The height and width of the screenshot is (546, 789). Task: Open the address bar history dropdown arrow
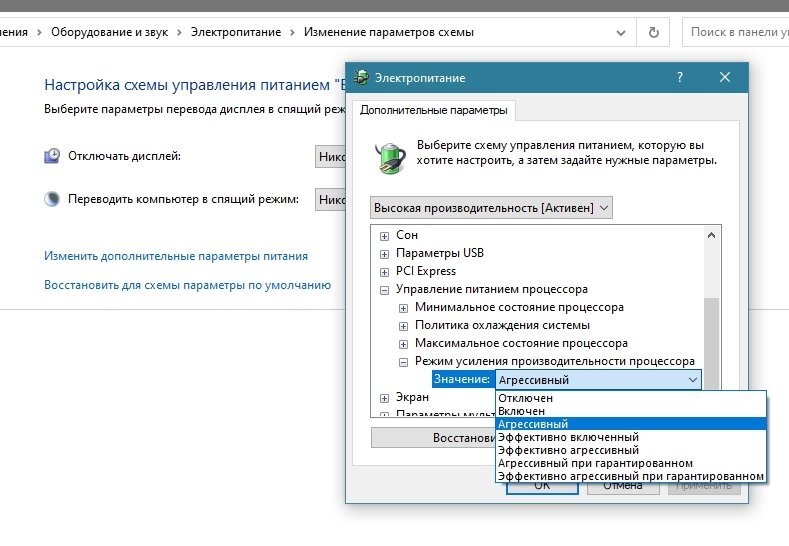[x=622, y=32]
